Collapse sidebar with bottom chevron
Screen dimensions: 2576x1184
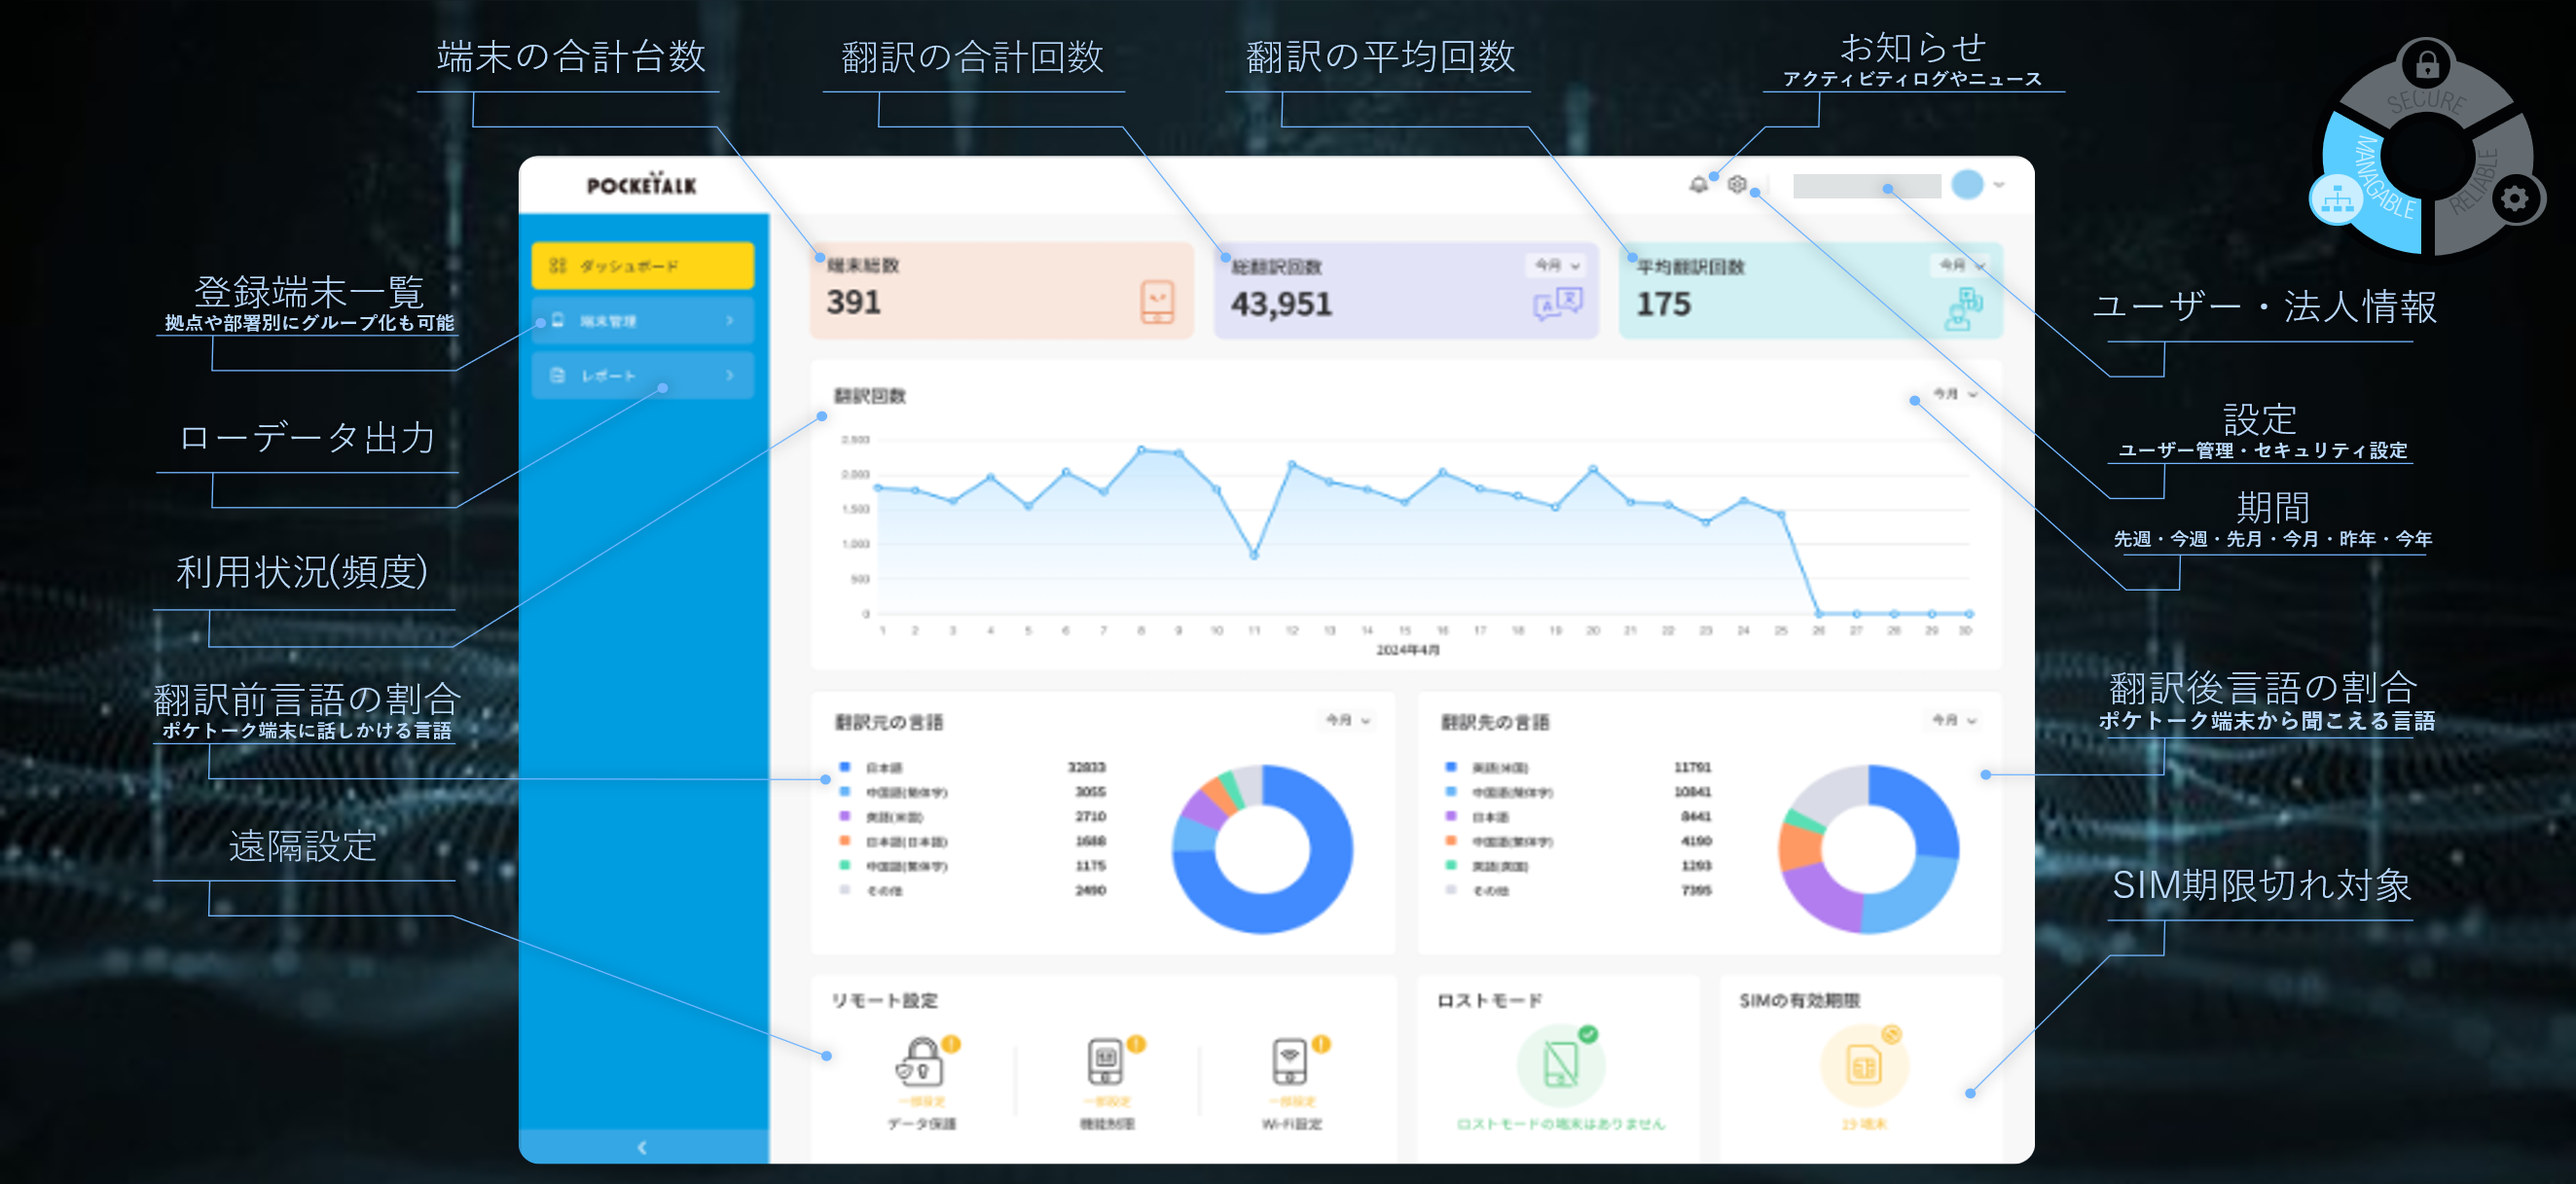click(x=642, y=1147)
